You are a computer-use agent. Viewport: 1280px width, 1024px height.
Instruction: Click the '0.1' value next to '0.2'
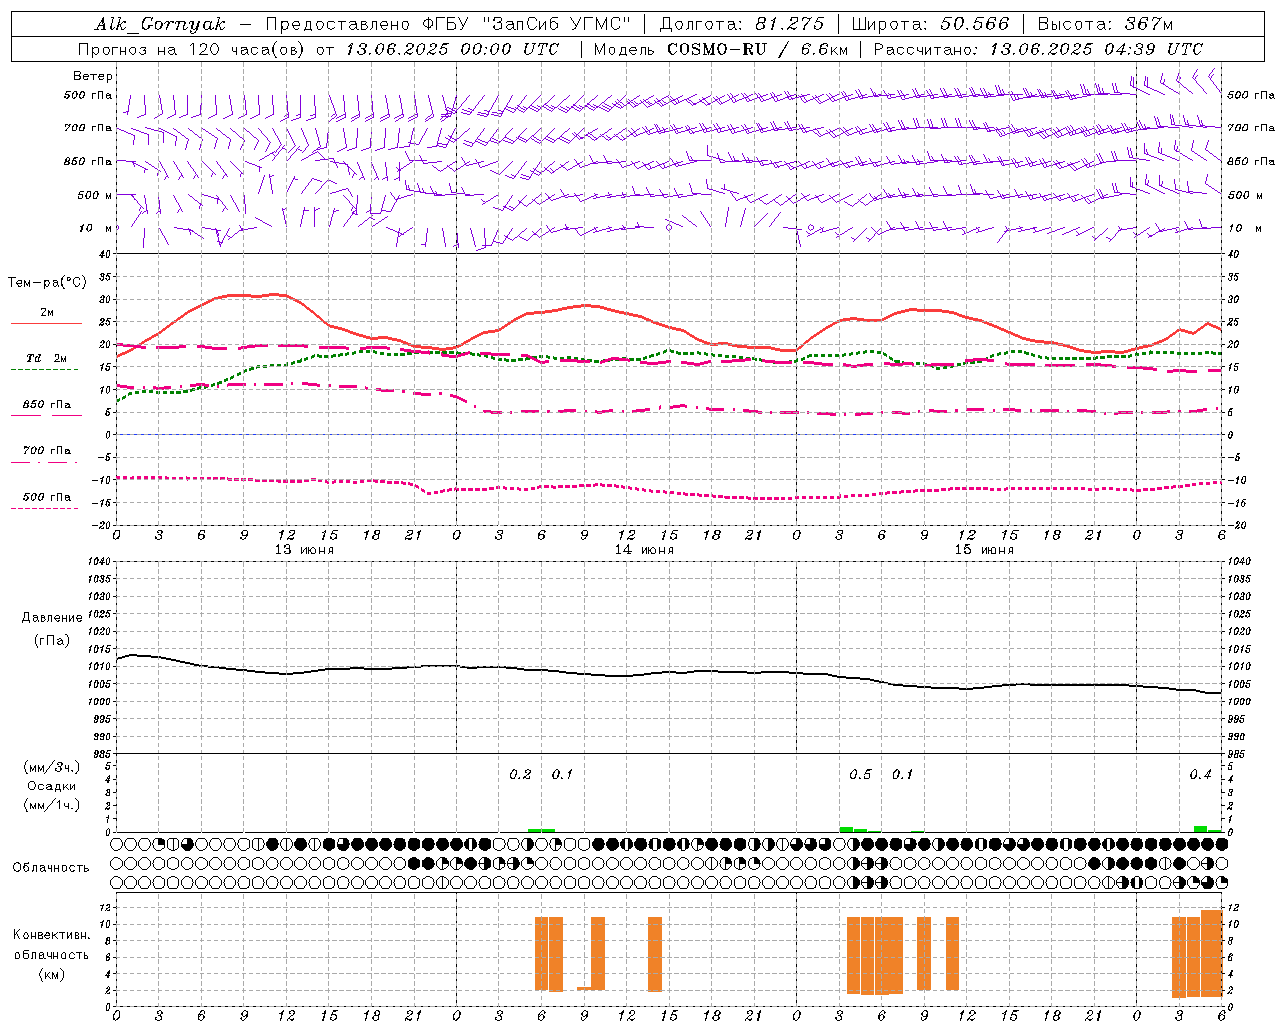coord(563,775)
